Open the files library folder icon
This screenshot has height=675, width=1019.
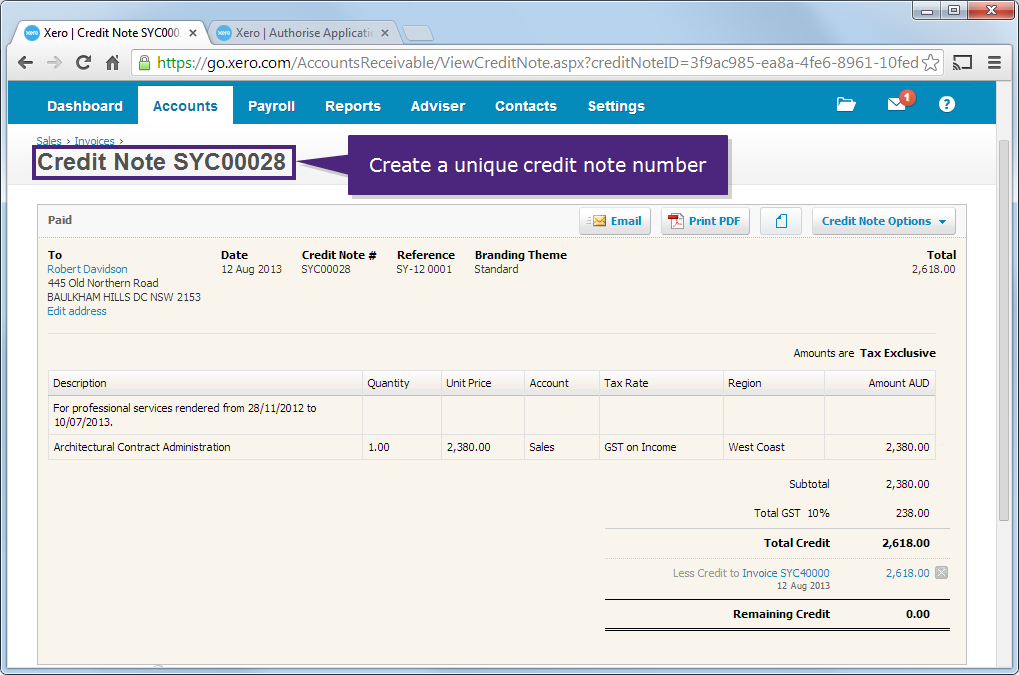[845, 103]
